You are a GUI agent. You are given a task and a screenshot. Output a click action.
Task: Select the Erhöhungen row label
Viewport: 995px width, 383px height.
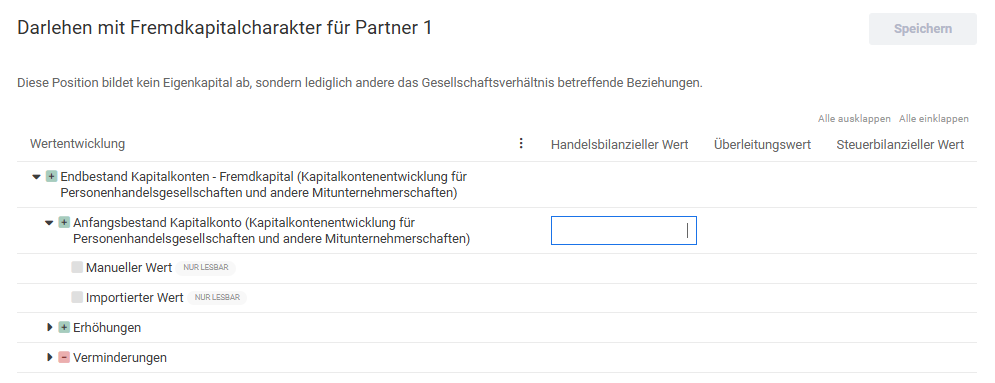point(107,328)
